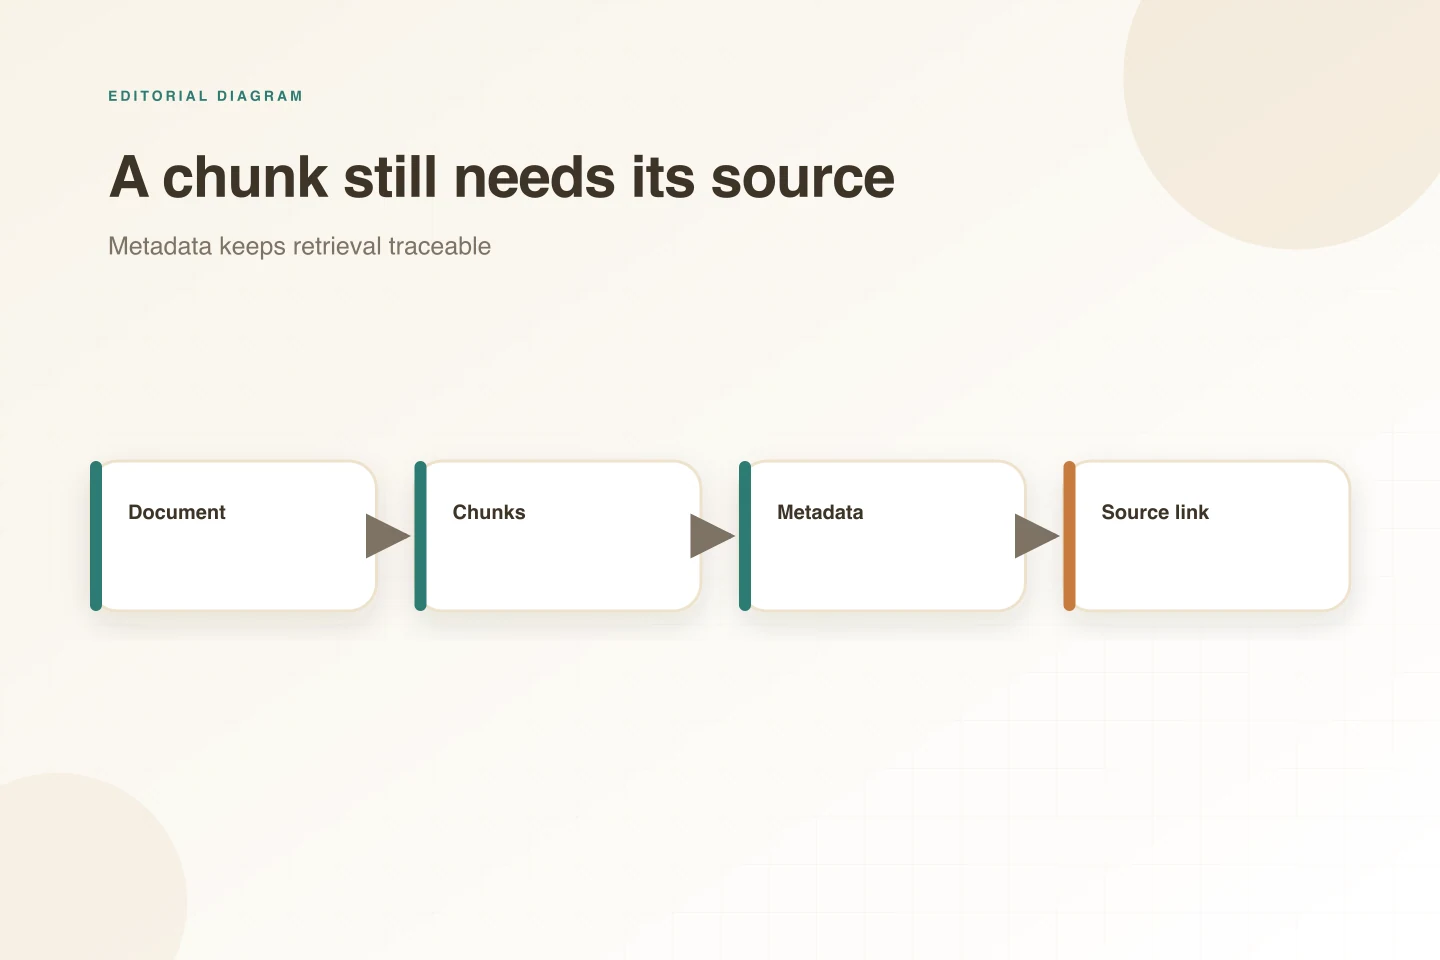Screen dimensions: 1440x960
Task: Click the 'EDITORIAL DIAGRAM' label
Action: tap(205, 96)
